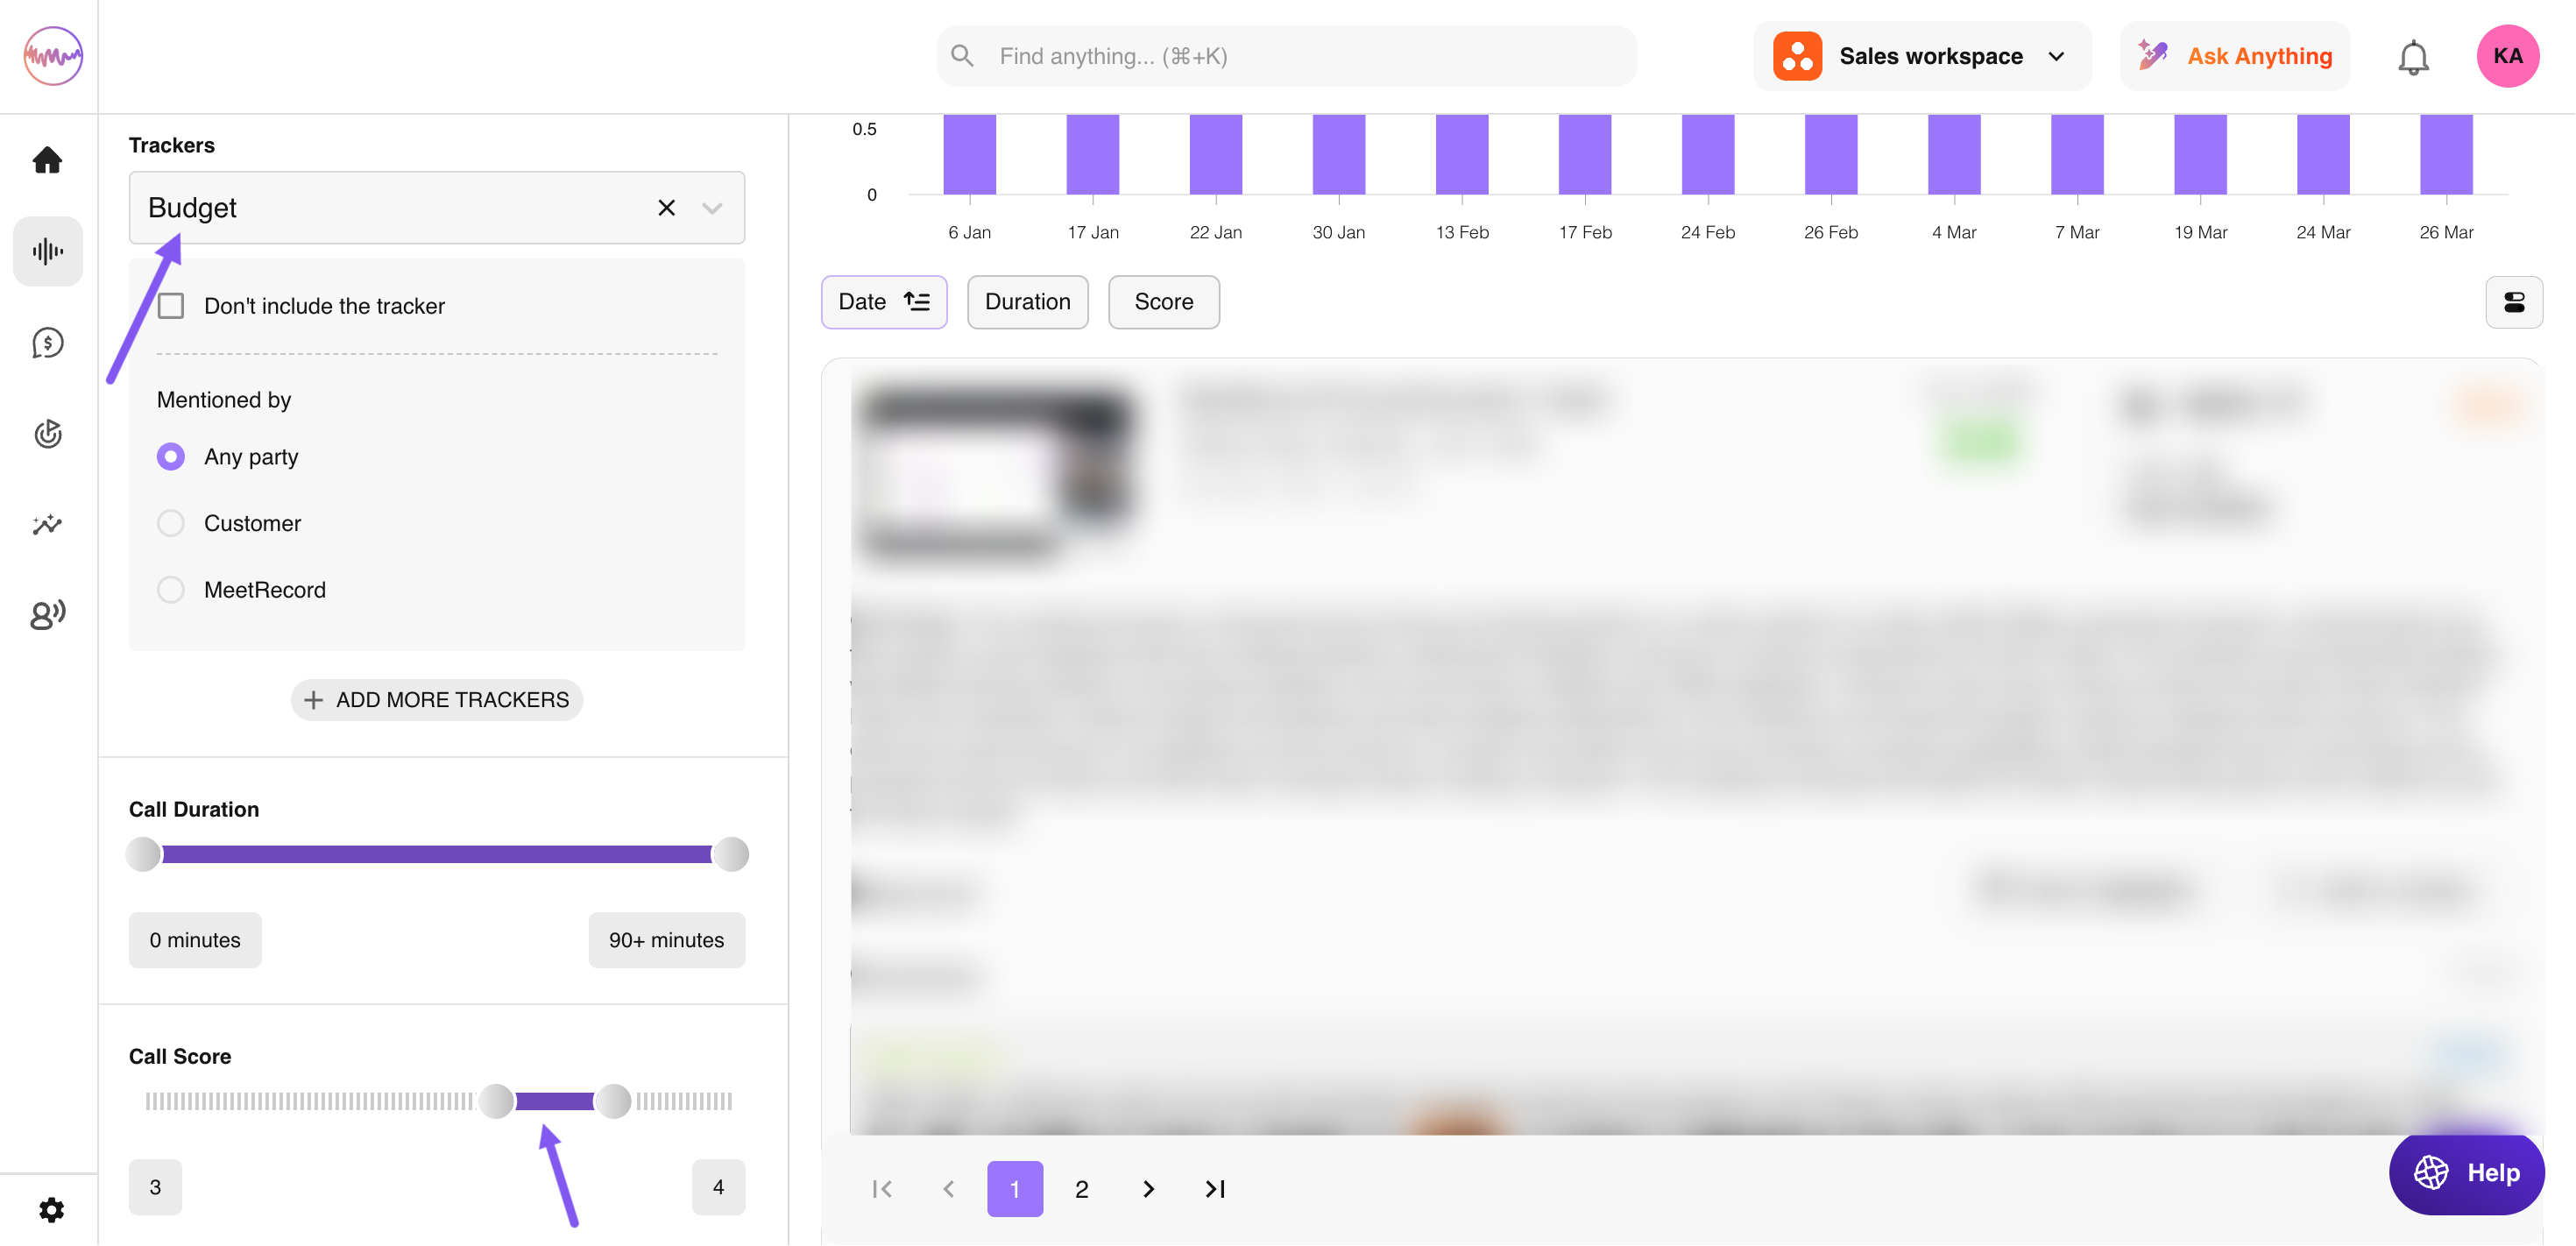Open settings gear in sidebar
Image resolution: width=2576 pixels, height=1246 pixels.
pos(51,1210)
